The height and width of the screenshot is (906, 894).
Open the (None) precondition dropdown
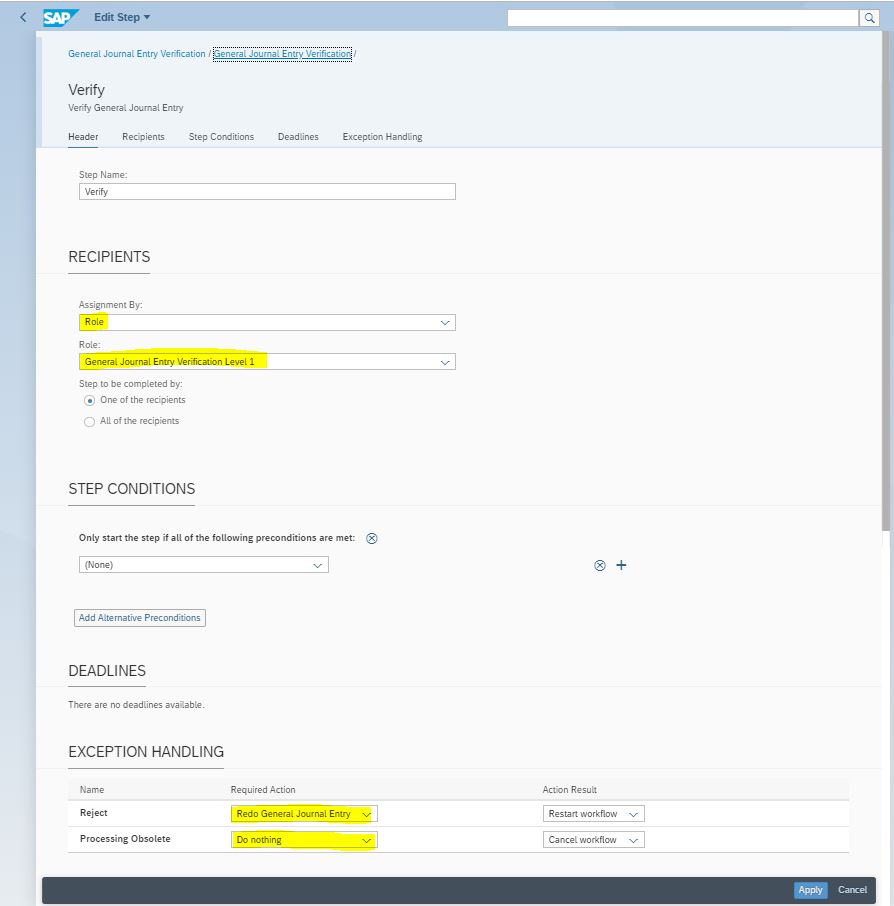point(317,565)
